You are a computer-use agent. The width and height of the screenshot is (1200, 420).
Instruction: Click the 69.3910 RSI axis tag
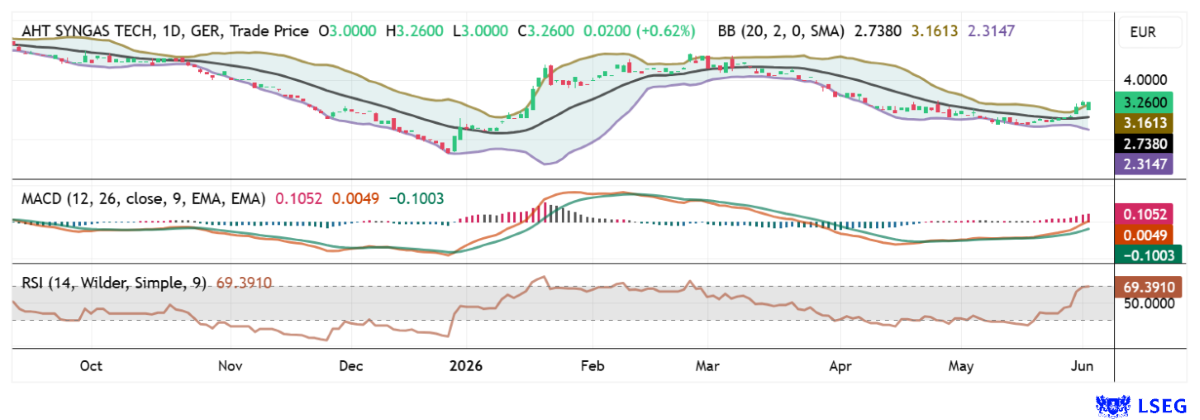coord(1149,285)
